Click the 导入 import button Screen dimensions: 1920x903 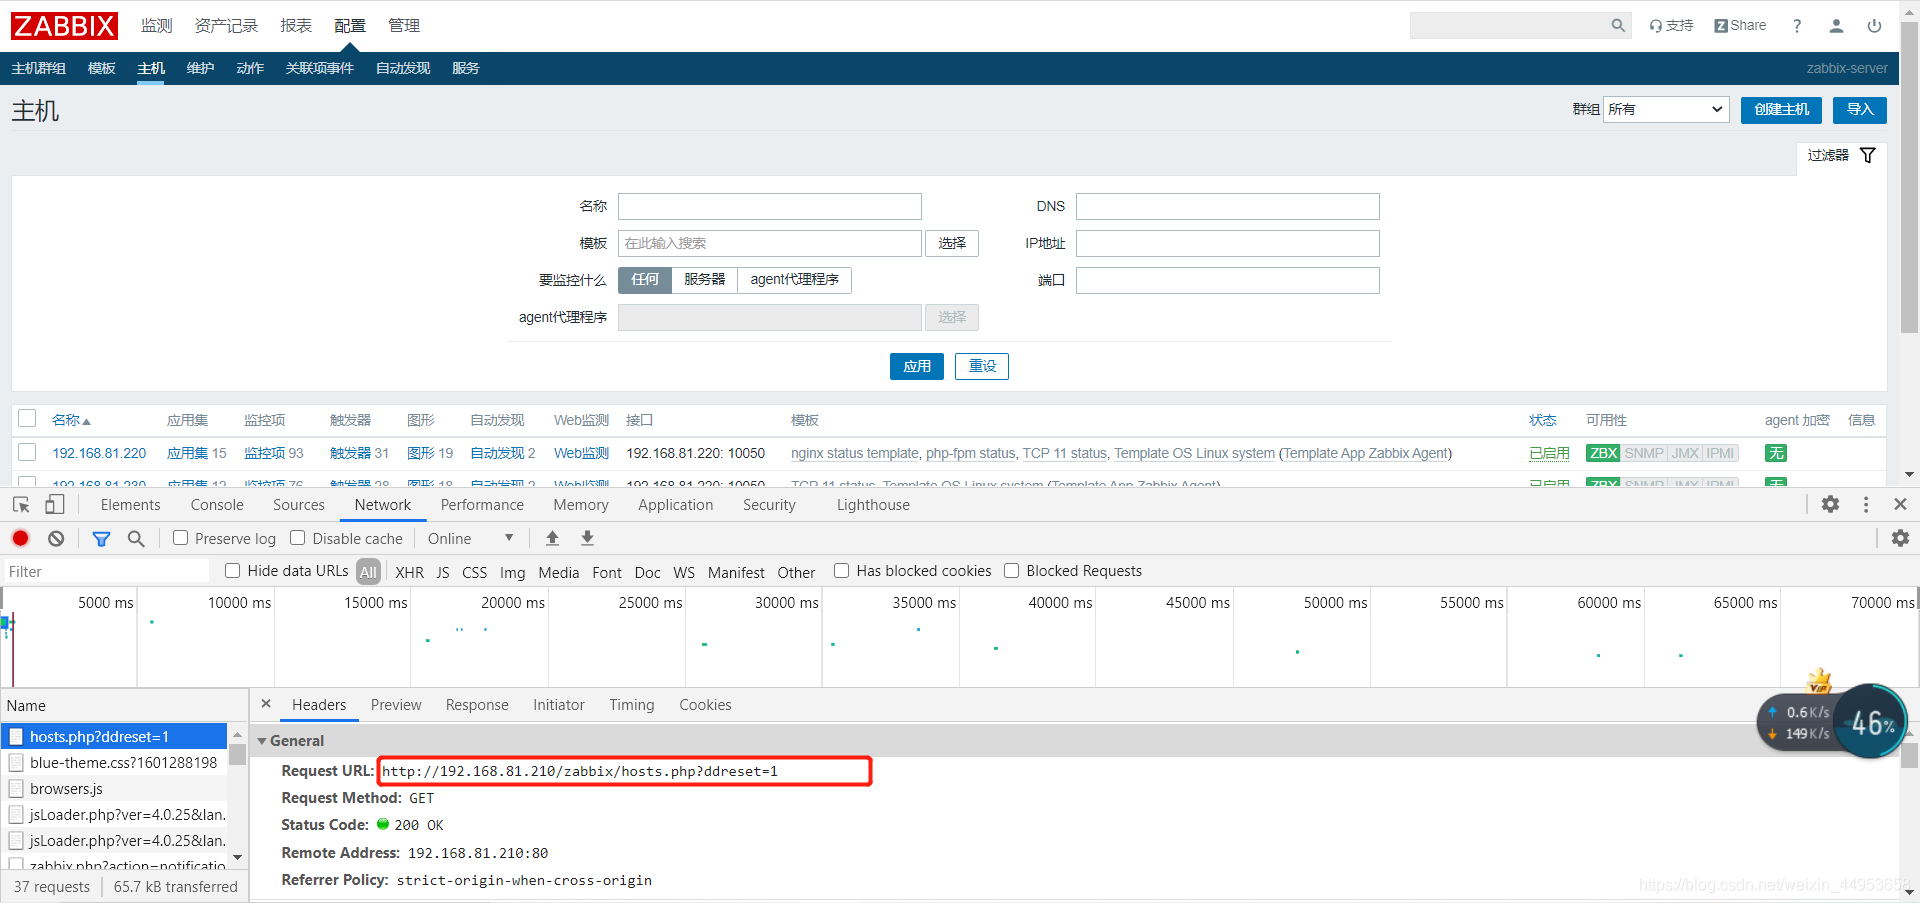(x=1860, y=110)
